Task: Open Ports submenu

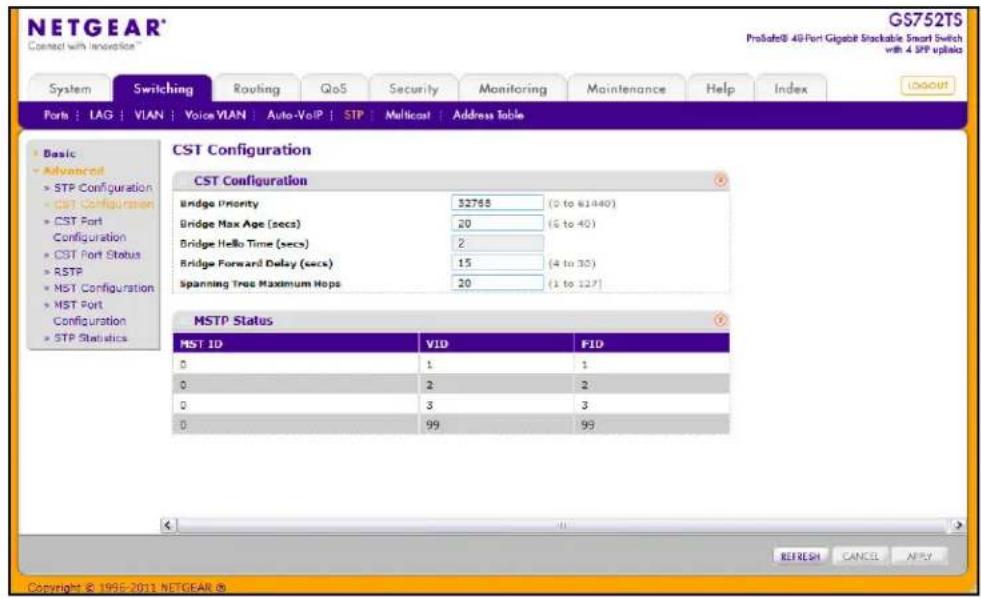Action: coord(56,115)
